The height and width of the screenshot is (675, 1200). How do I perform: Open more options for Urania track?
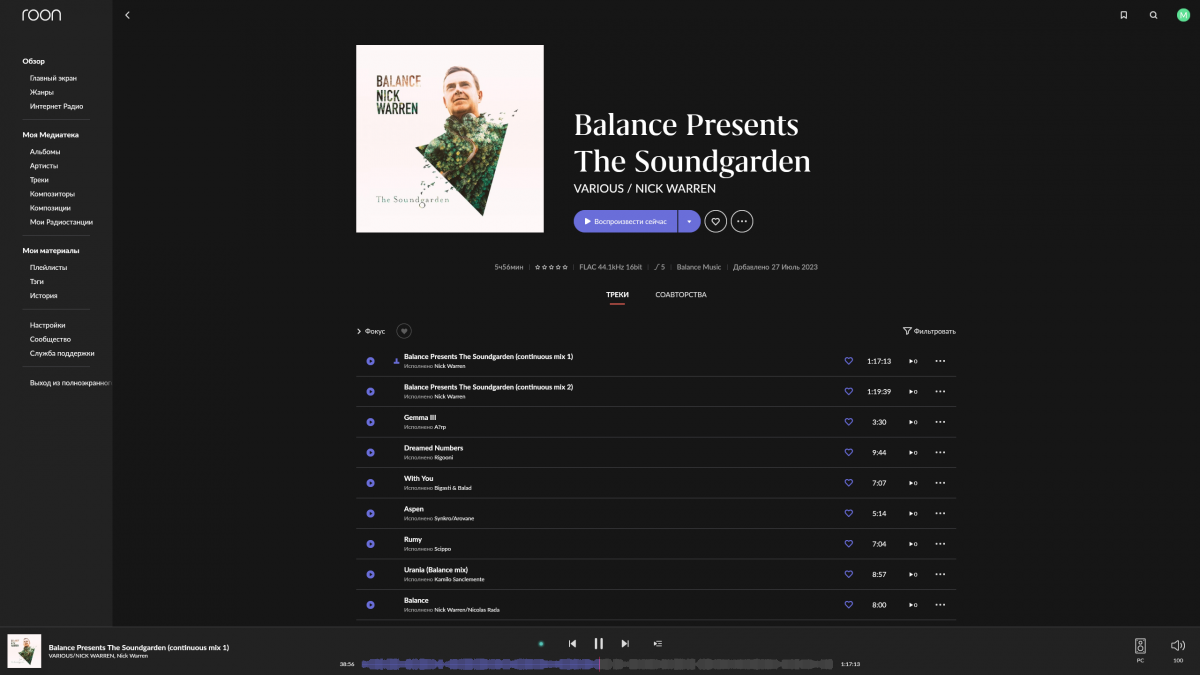(940, 574)
